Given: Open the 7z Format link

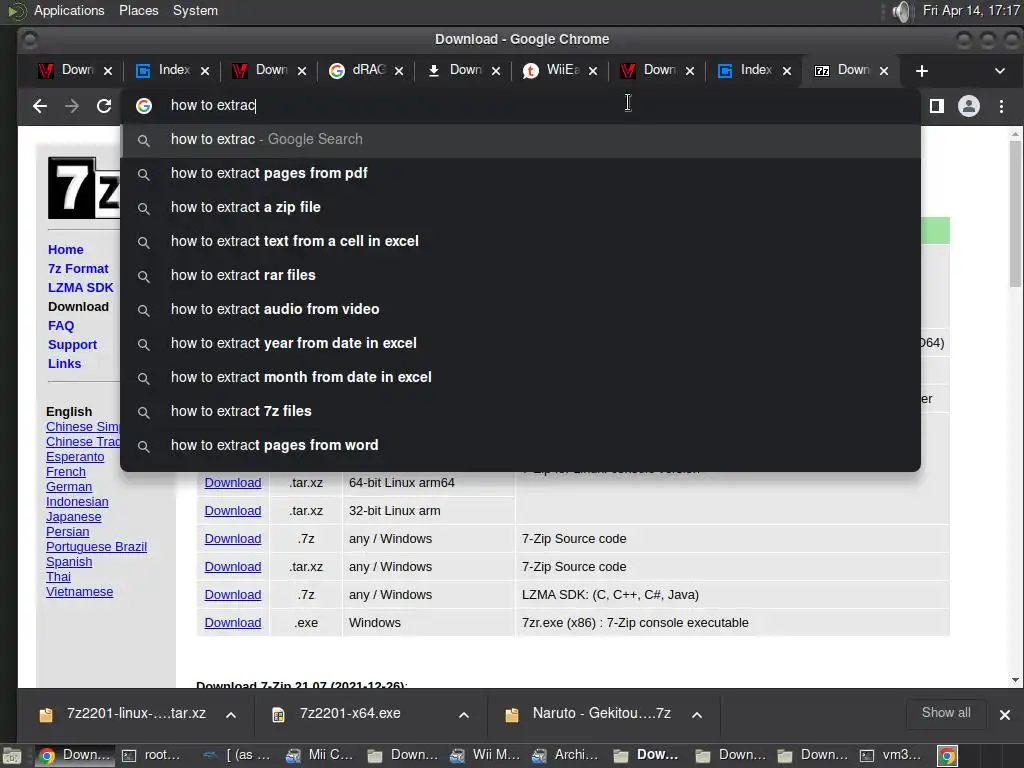Looking at the screenshot, I should click(78, 268).
